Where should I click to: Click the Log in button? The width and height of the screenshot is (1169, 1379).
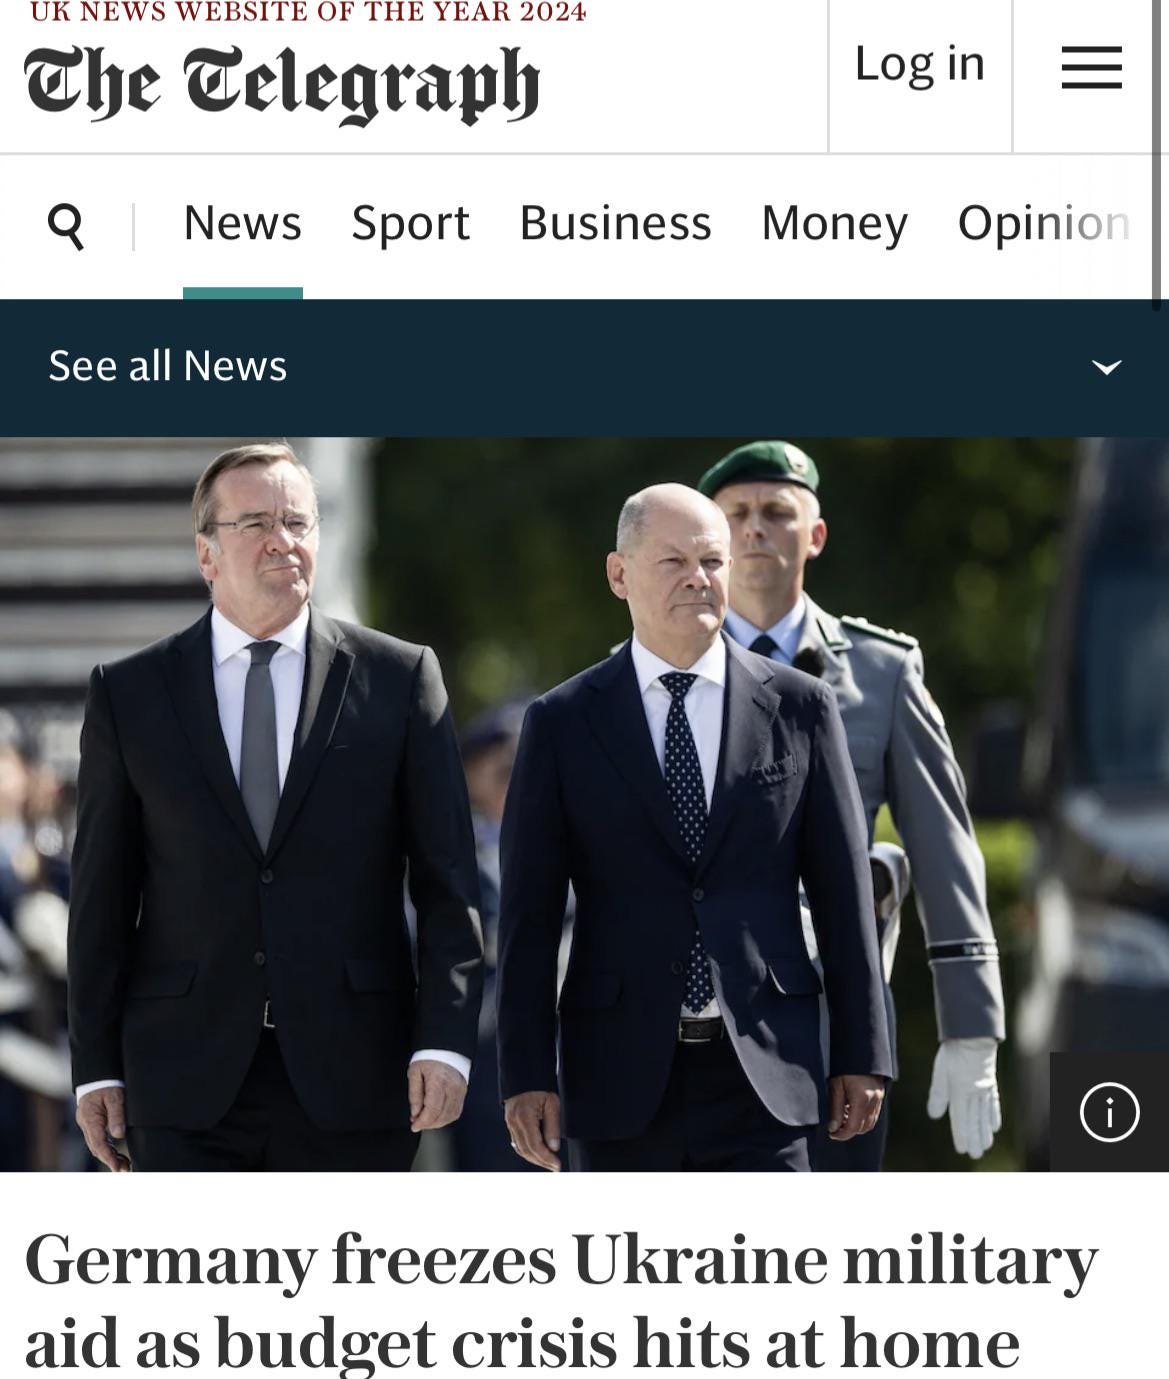(920, 64)
